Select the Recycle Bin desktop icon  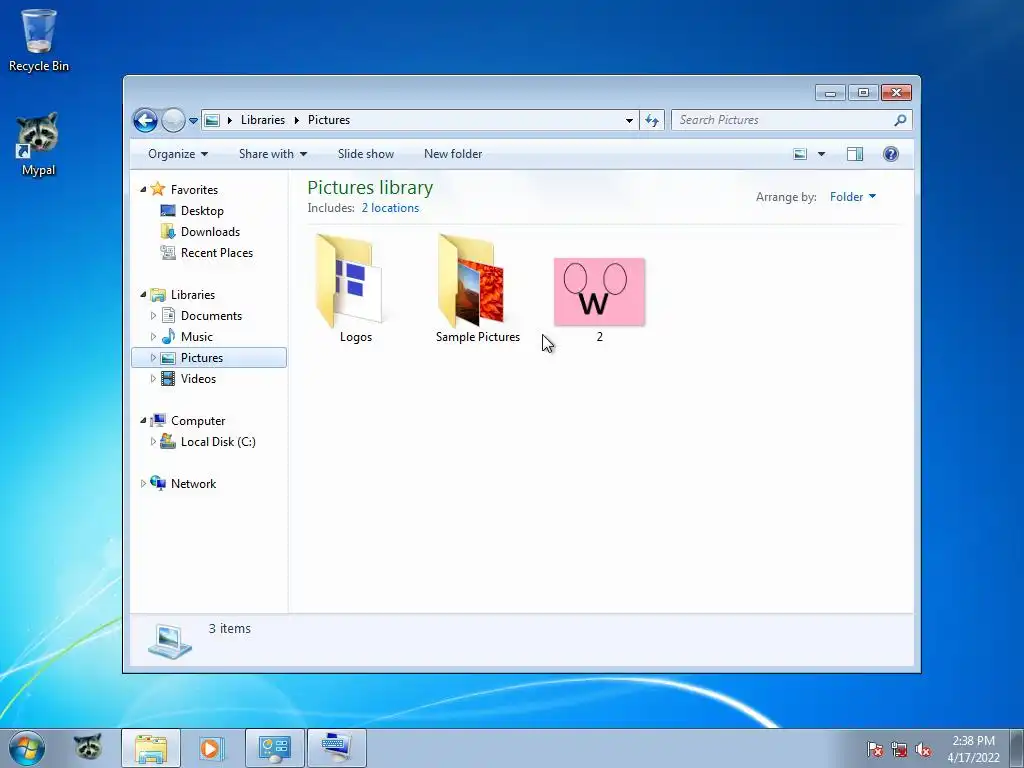point(39,40)
